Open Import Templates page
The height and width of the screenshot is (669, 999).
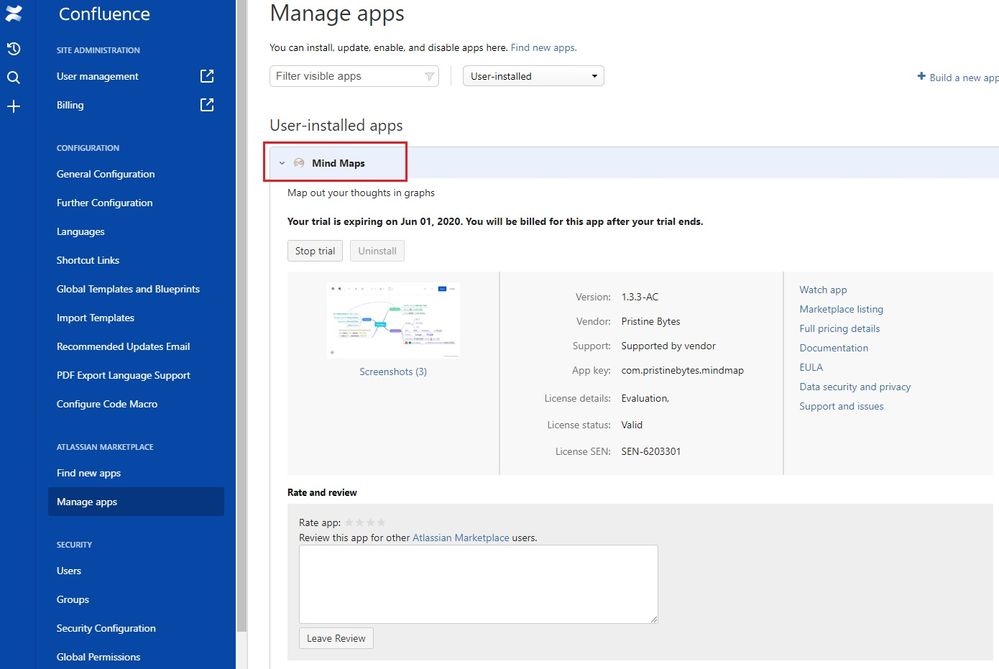(x=96, y=317)
